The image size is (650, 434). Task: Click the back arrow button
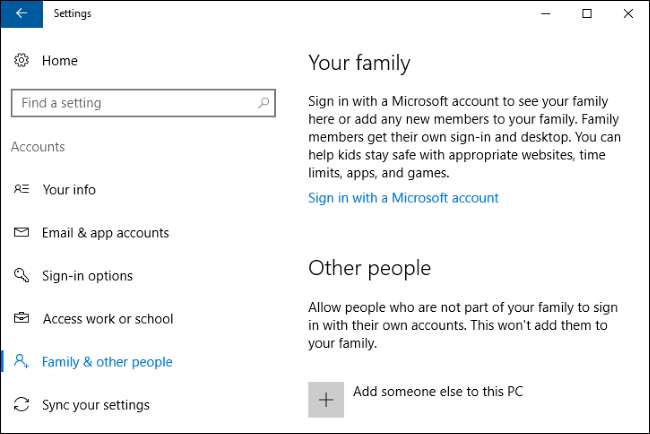pos(21,14)
